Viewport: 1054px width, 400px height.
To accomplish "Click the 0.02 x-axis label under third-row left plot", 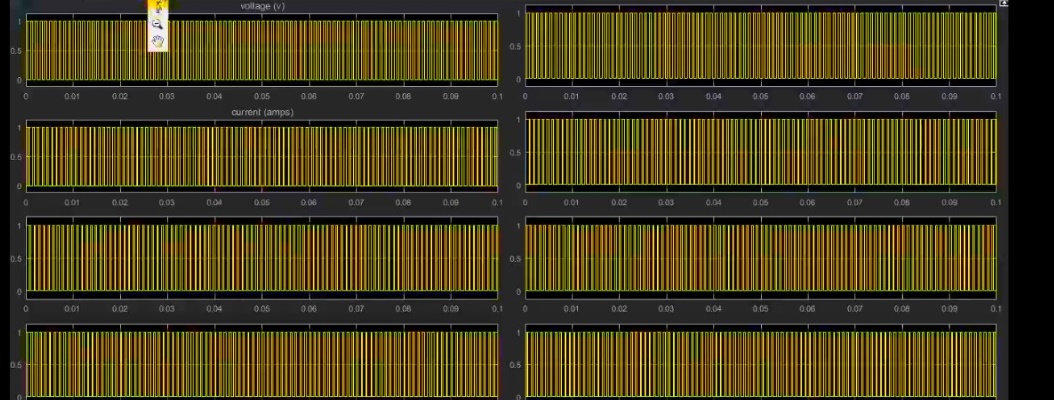I will [120, 309].
